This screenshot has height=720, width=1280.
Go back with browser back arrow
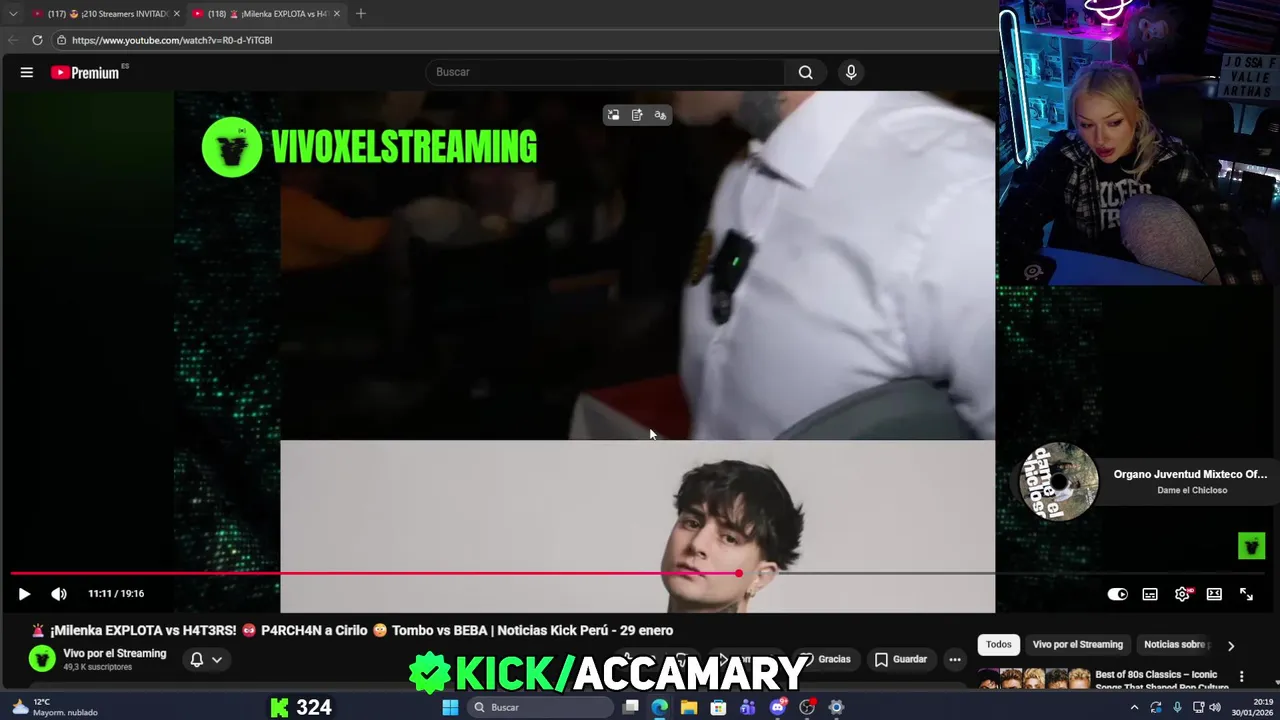12,40
